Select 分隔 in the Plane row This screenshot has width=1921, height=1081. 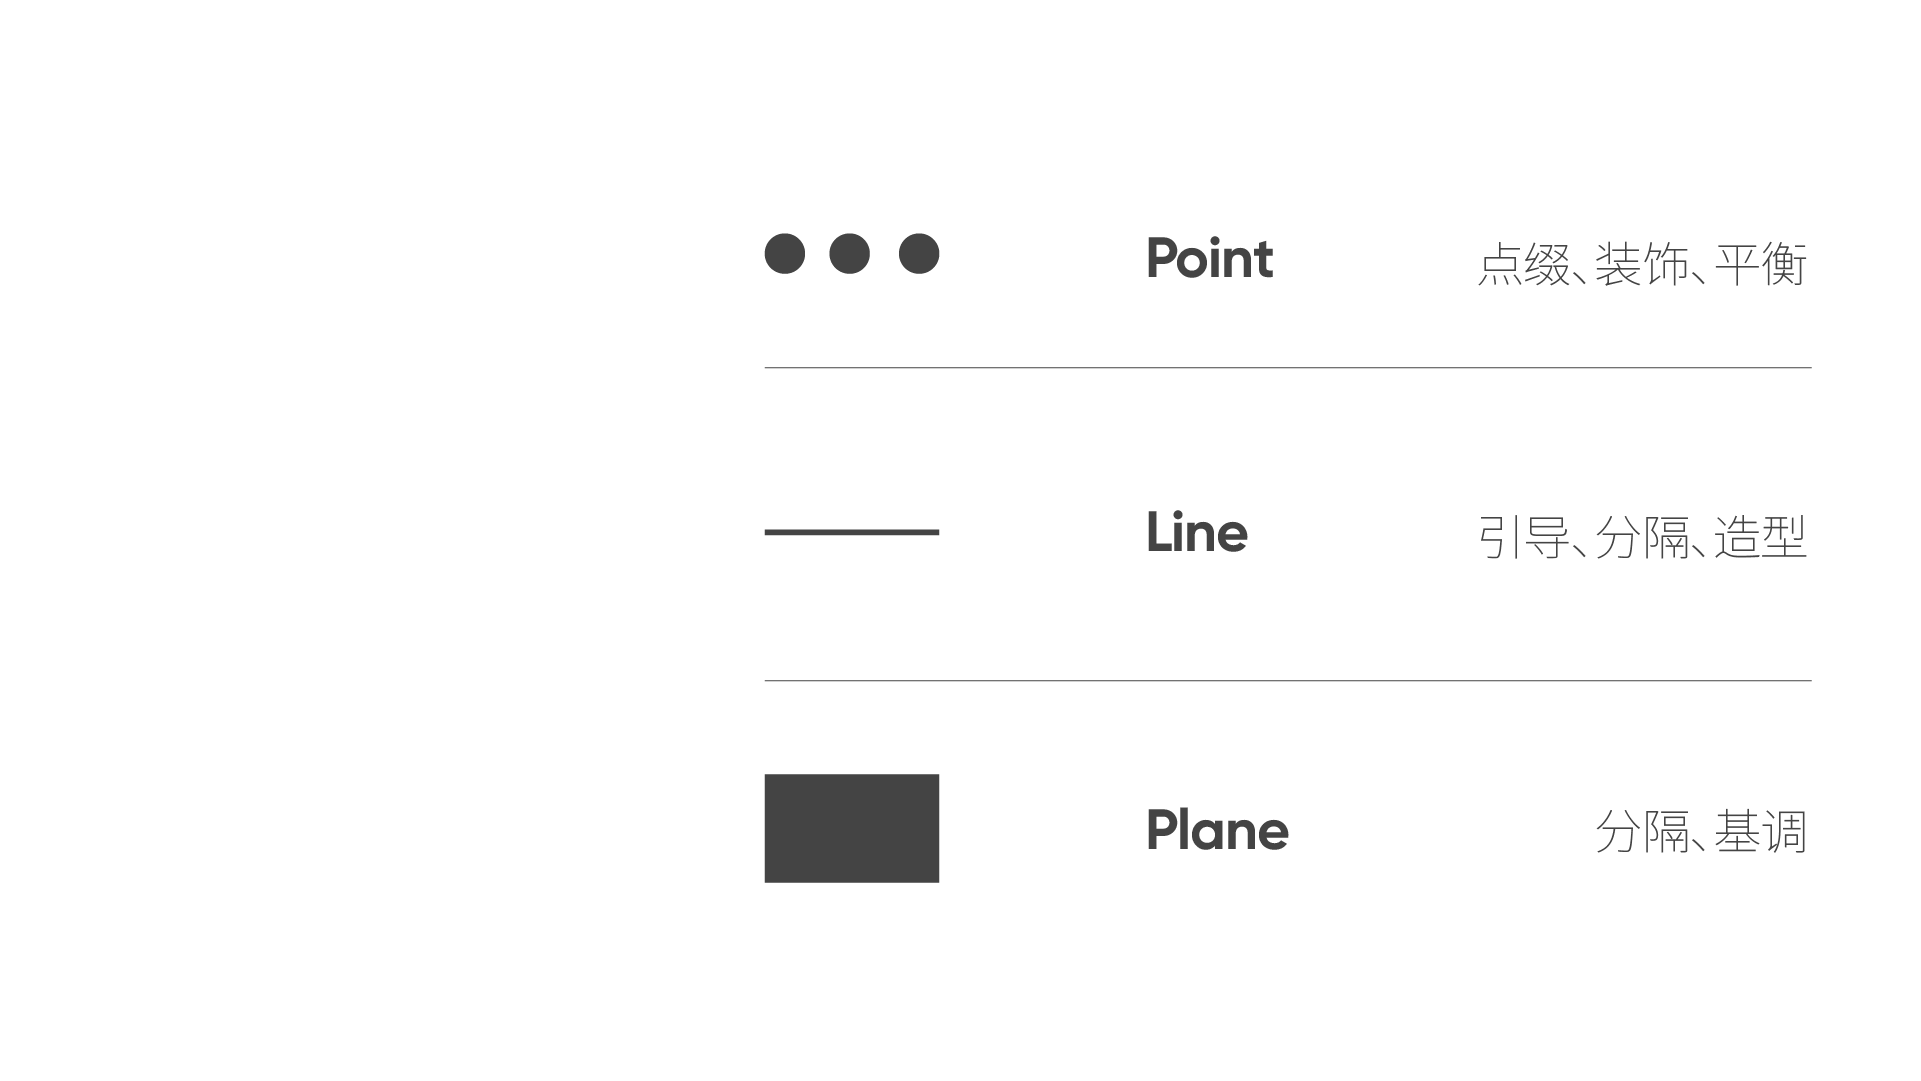click(1641, 832)
